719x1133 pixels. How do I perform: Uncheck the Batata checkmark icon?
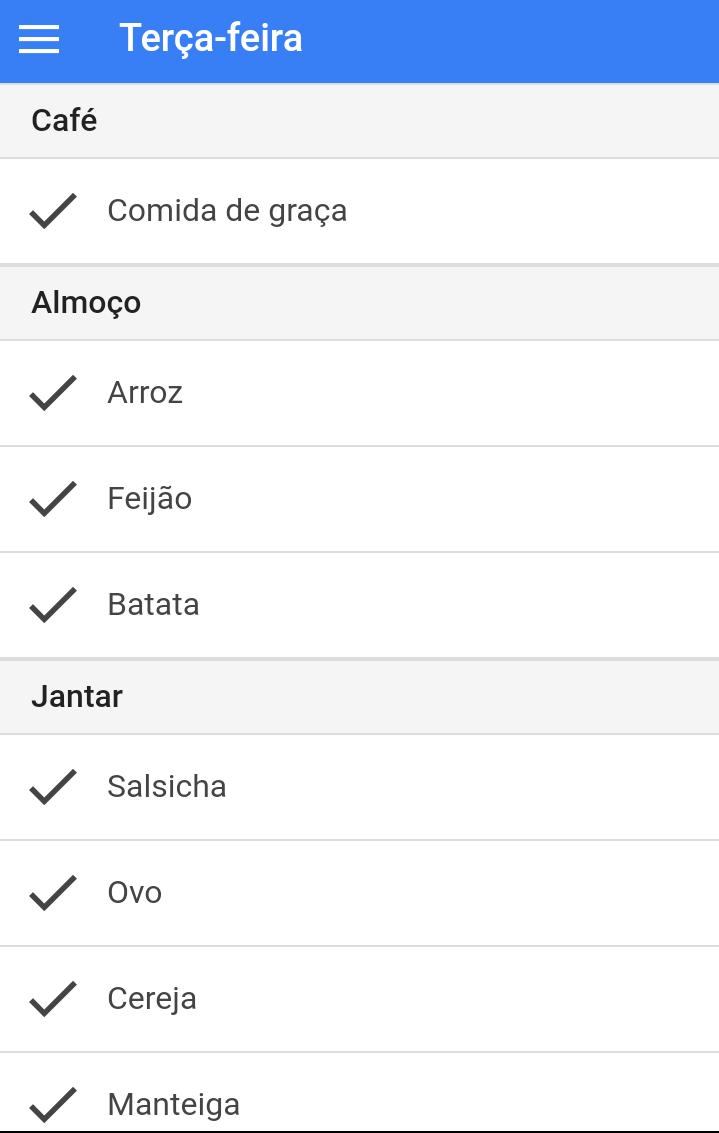[x=53, y=605]
